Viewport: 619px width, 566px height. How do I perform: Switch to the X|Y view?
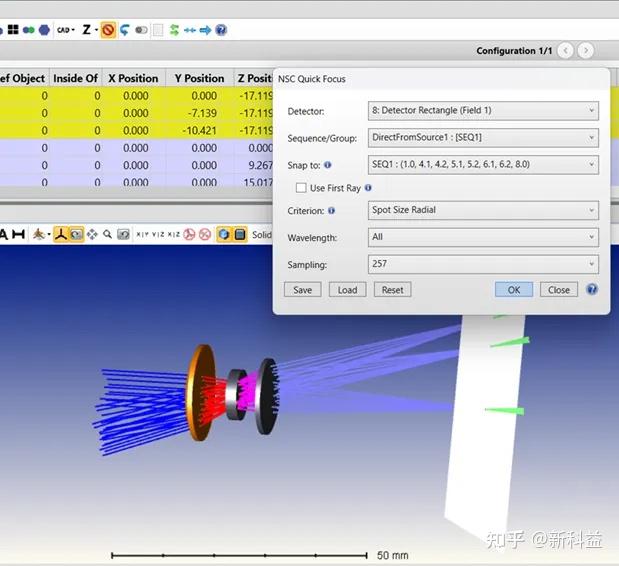click(143, 234)
